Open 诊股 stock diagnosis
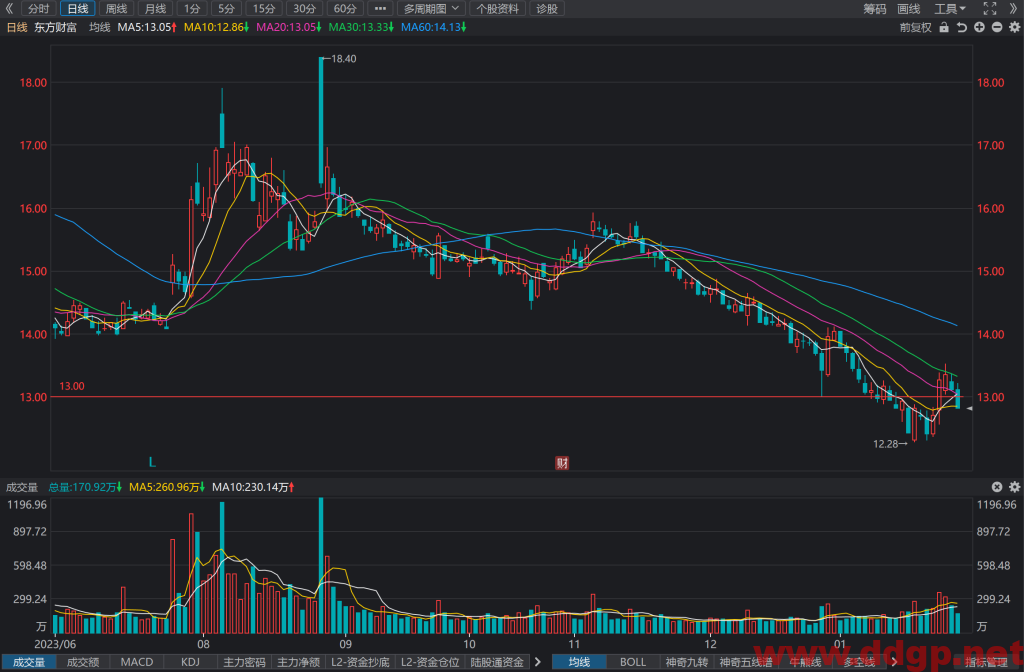This screenshot has width=1024, height=672. [547, 8]
